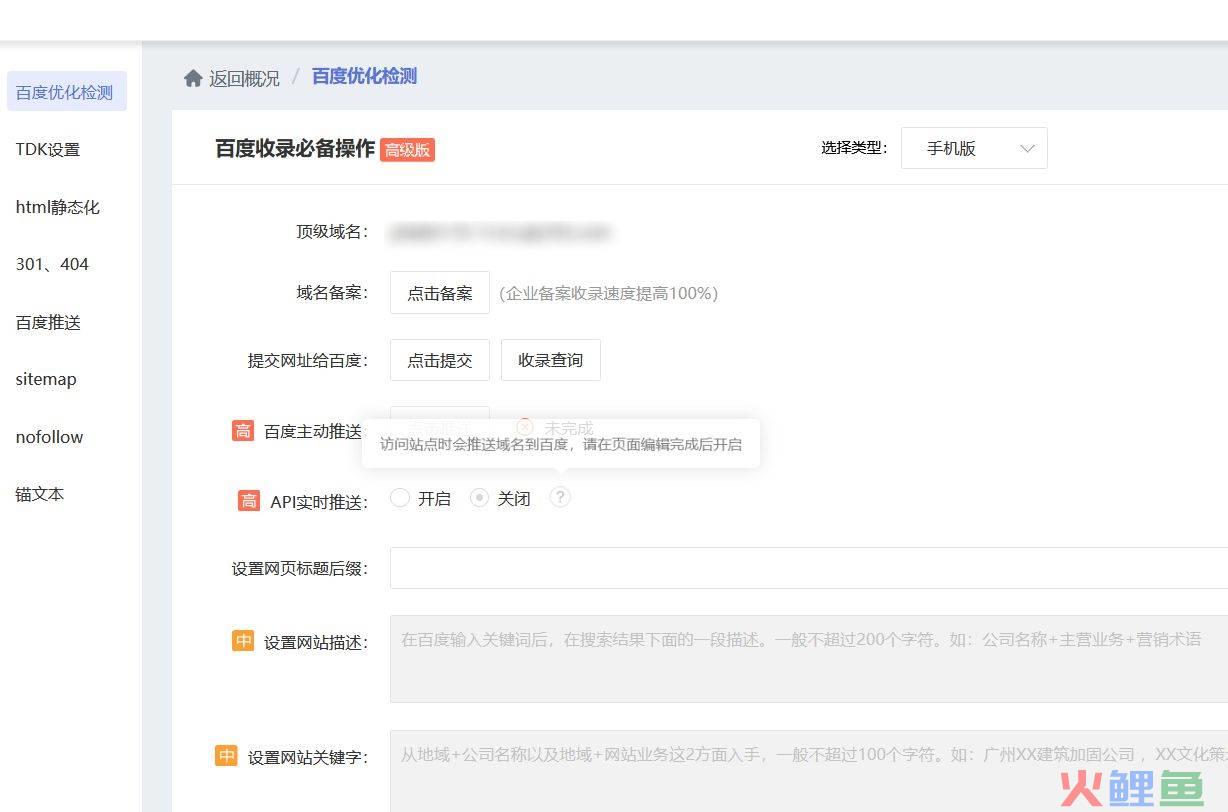Click the home icon beside 返回概况
1228x812 pixels.
[x=193, y=77]
